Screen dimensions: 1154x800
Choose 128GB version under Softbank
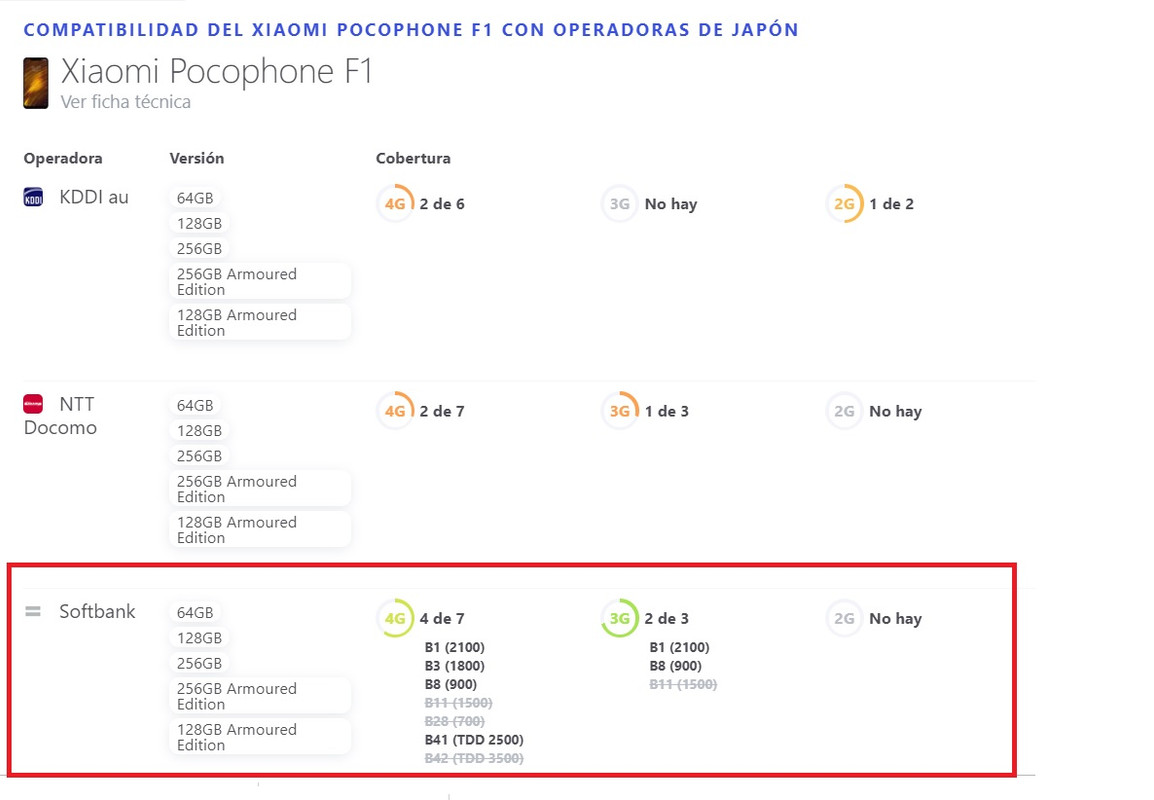tap(199, 638)
